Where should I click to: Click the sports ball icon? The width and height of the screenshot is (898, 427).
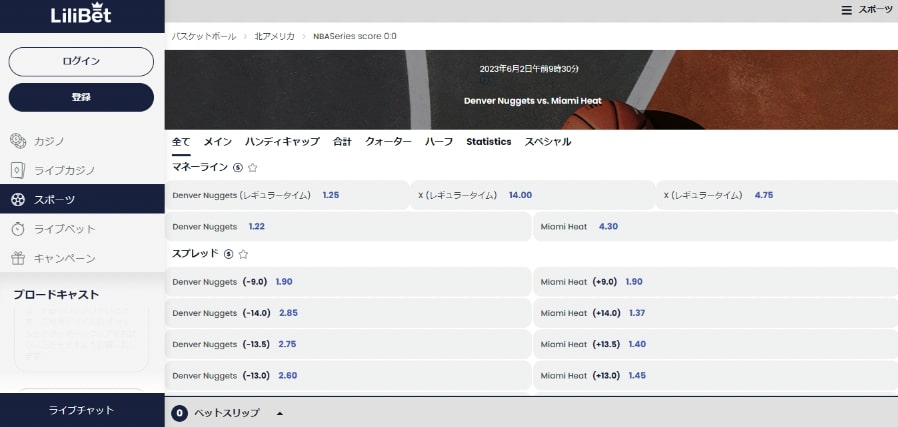point(18,199)
